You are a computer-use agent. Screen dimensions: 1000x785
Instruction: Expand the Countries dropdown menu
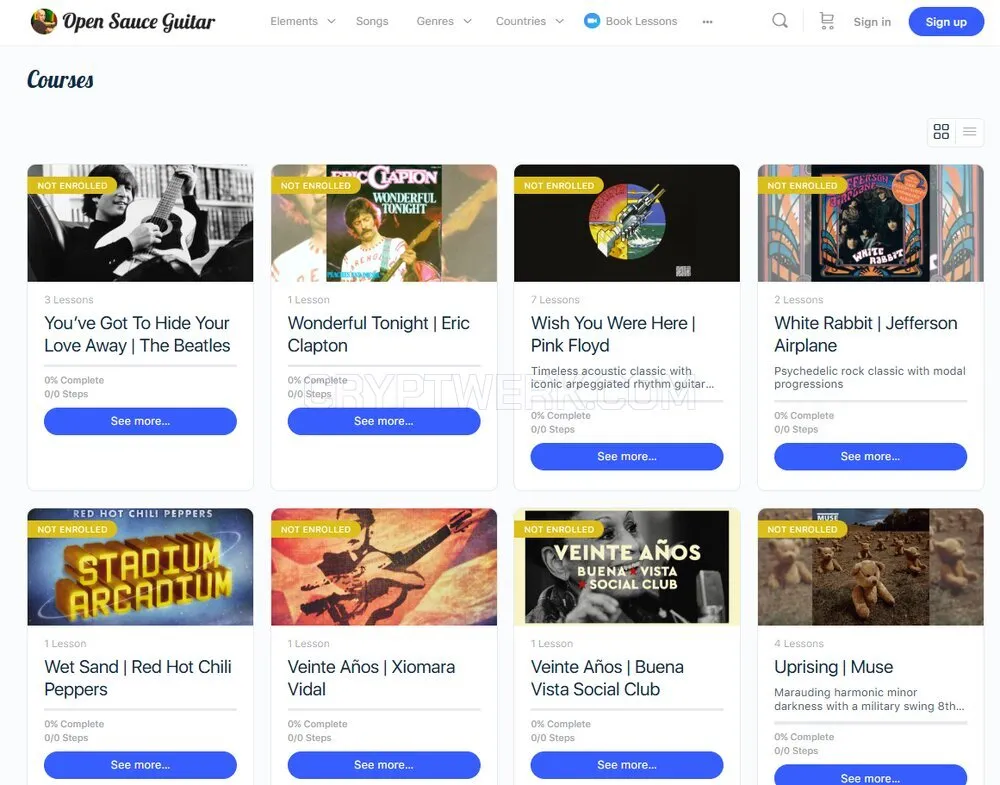529,21
